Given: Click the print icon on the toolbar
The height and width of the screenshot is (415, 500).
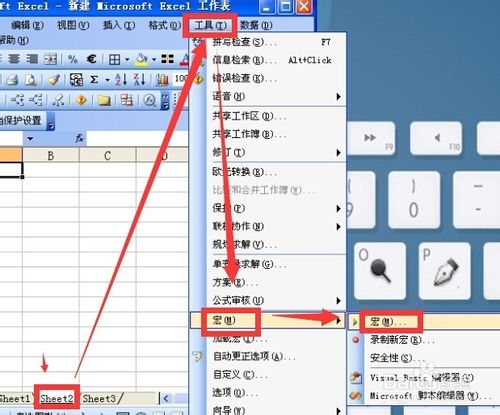Looking at the screenshot, I should tap(12, 80).
